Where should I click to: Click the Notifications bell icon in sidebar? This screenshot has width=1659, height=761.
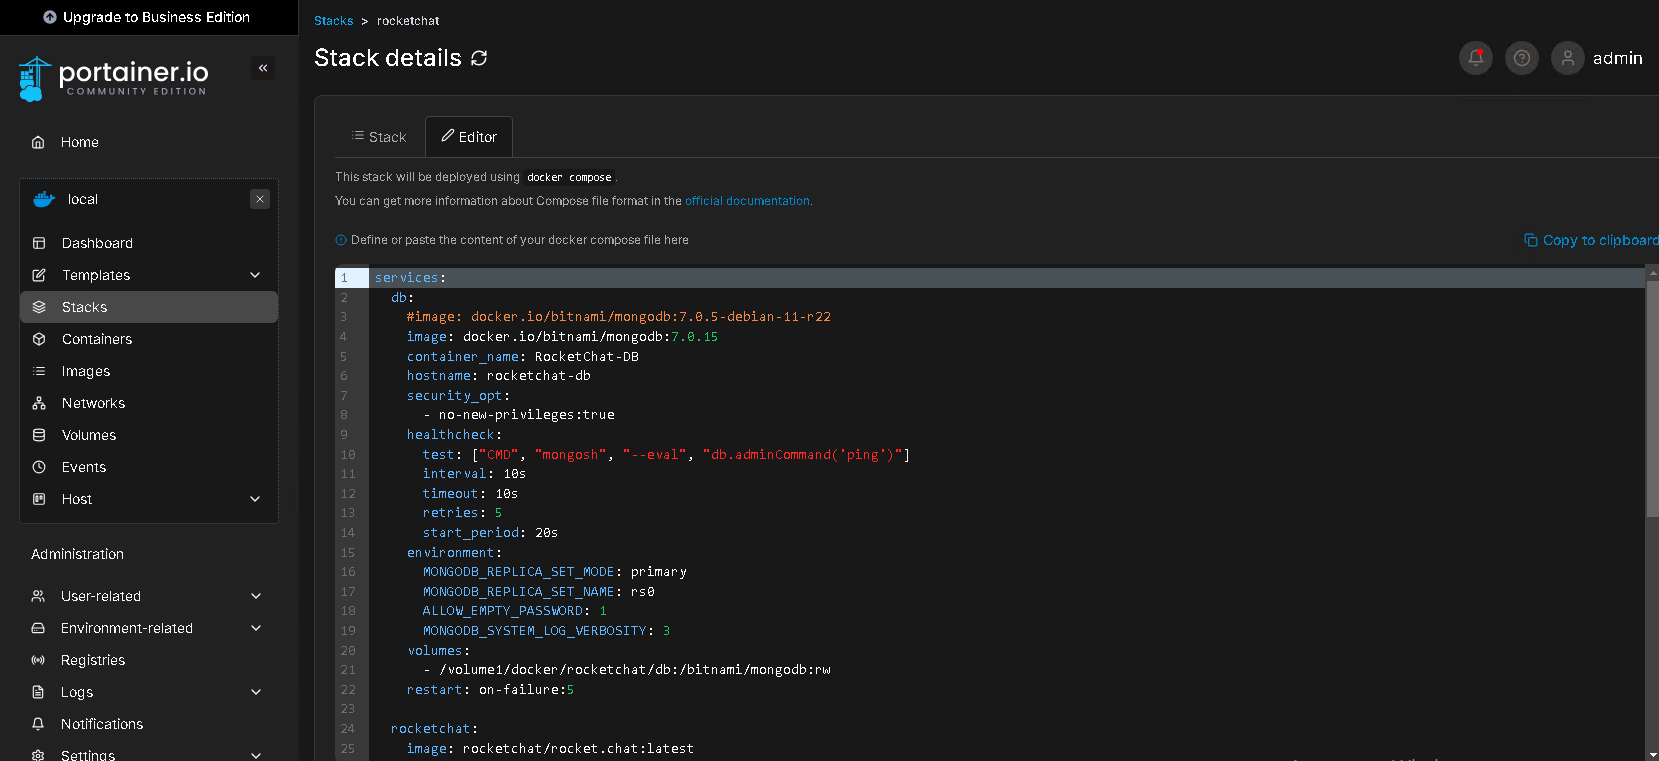coord(38,724)
